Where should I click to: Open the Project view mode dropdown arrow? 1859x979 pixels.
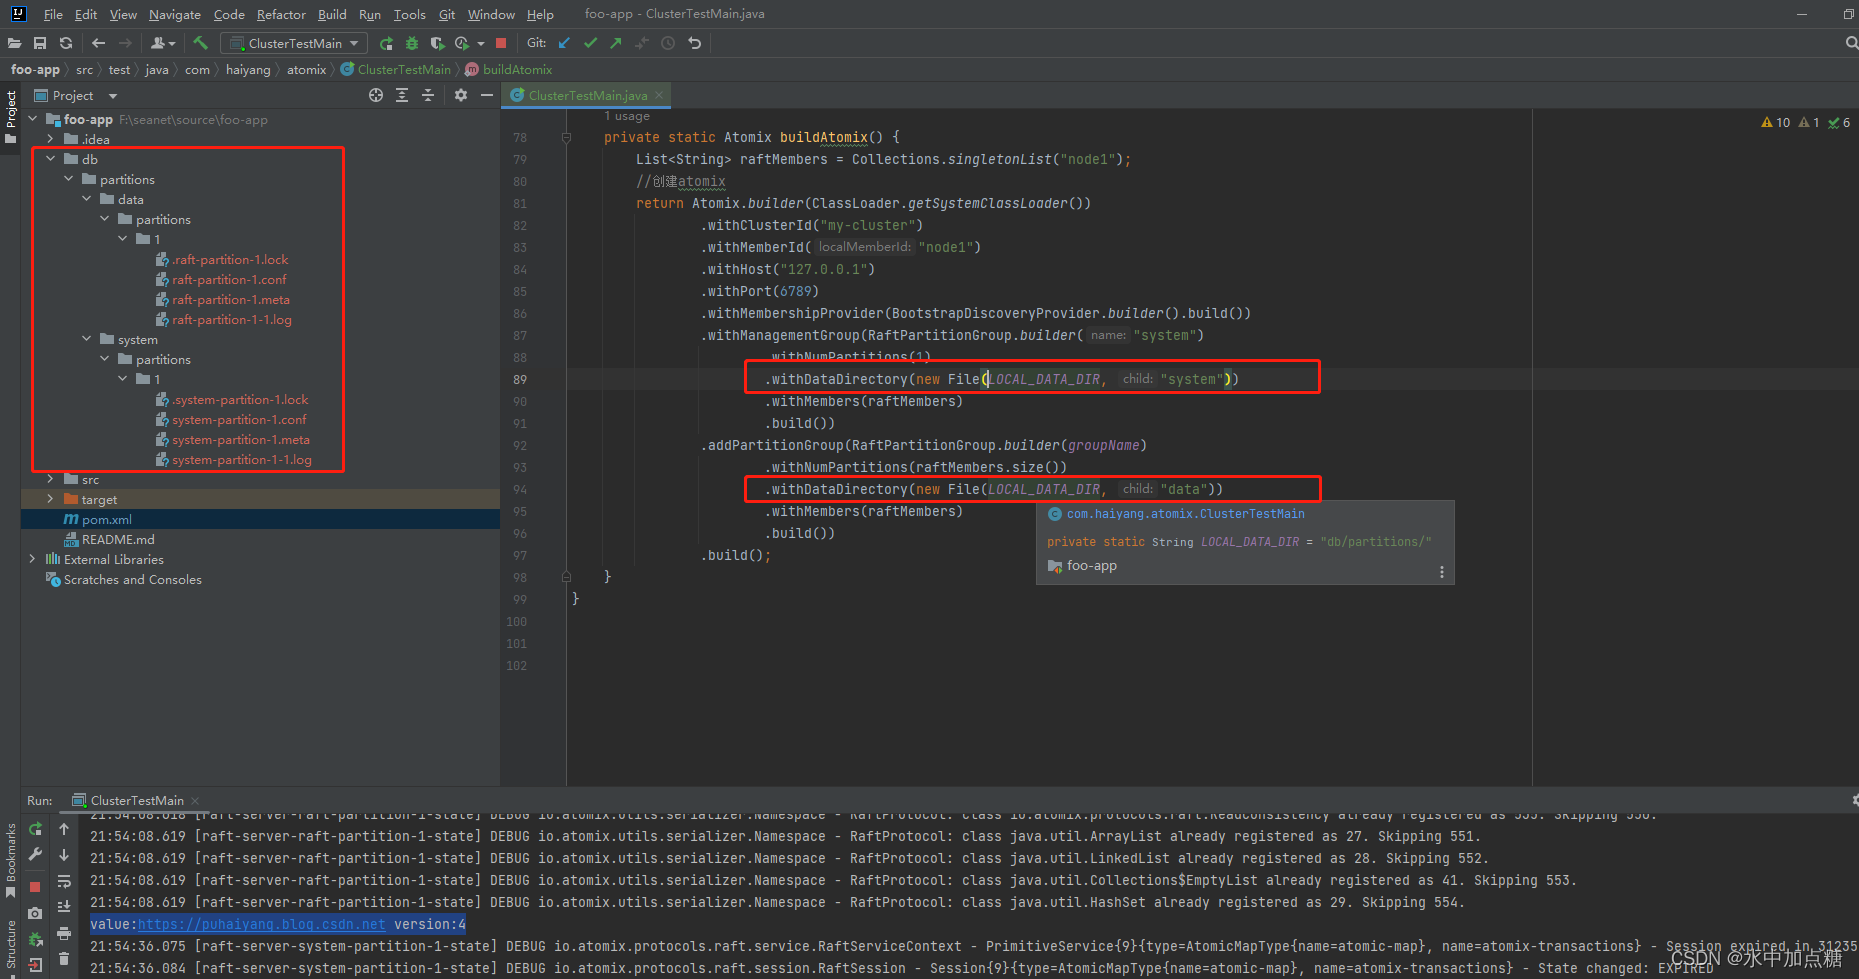tap(113, 96)
